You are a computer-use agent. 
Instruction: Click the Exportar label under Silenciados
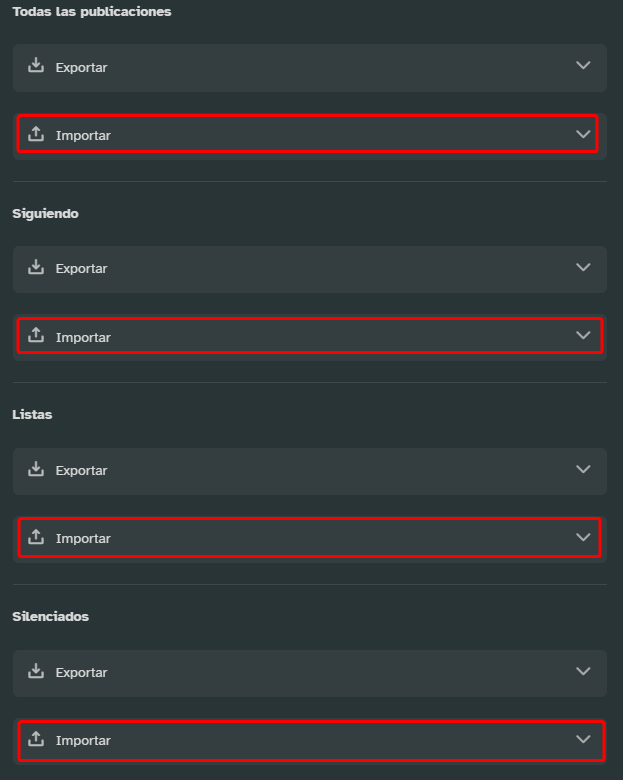(82, 673)
